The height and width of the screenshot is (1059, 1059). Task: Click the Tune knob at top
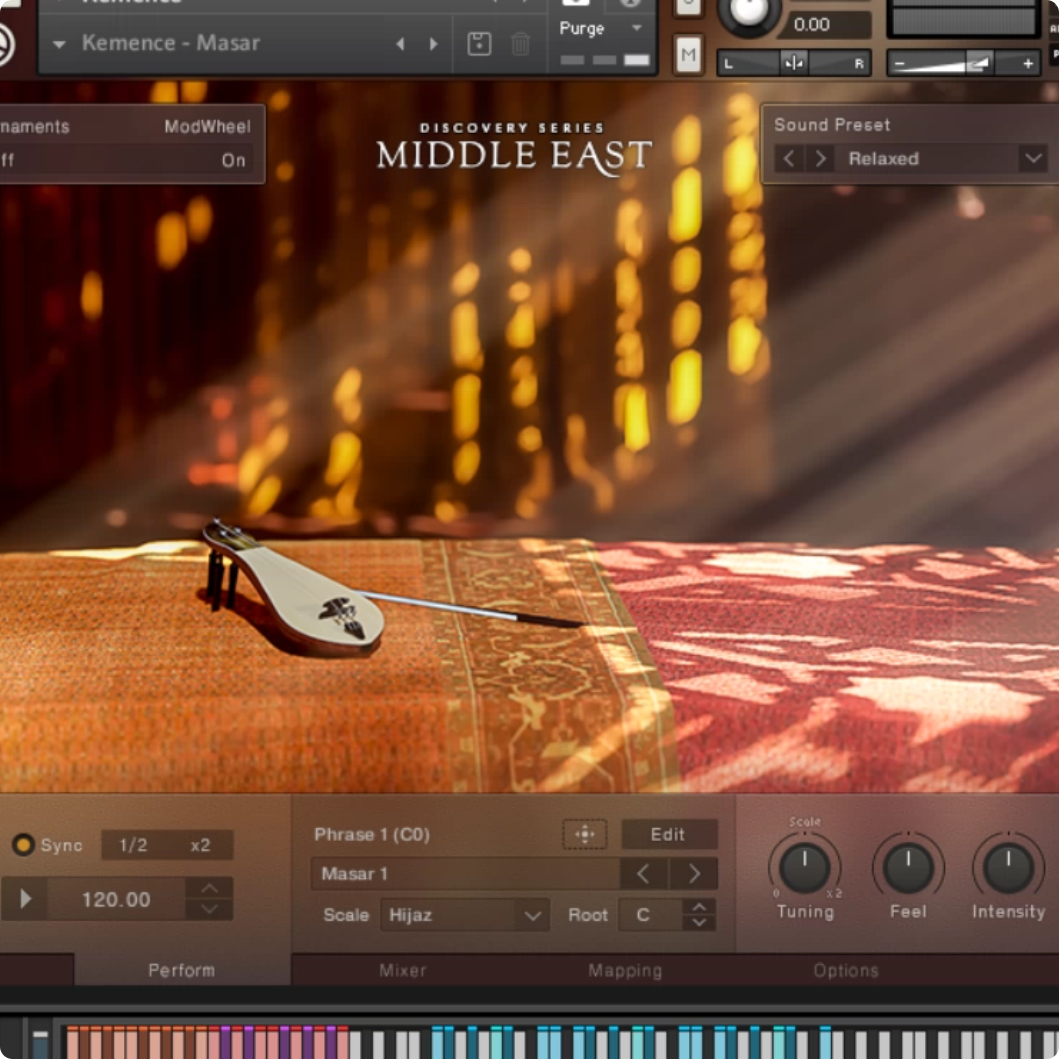(748, 12)
